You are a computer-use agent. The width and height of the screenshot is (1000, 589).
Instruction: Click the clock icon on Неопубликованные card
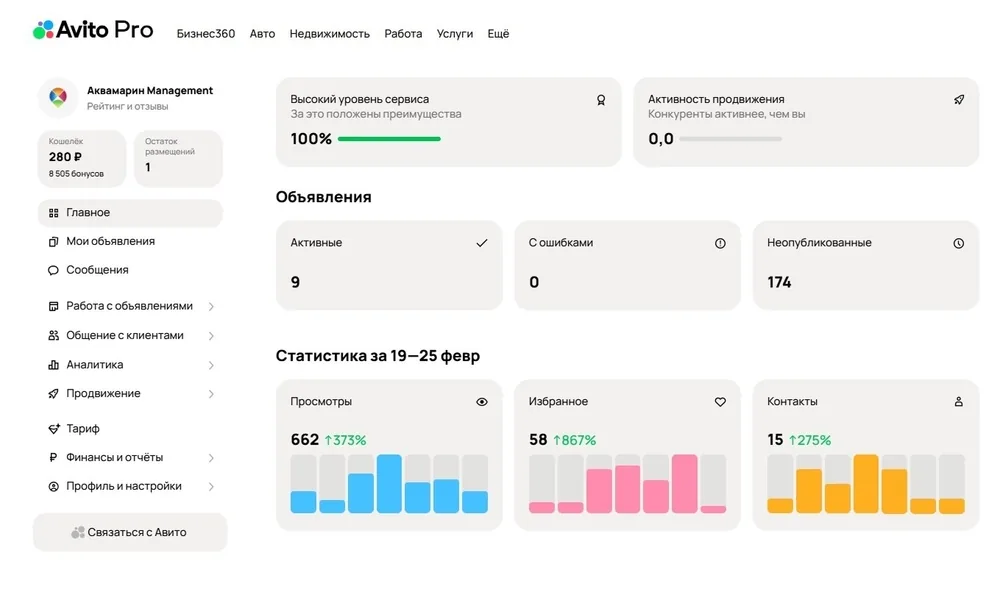(x=959, y=243)
